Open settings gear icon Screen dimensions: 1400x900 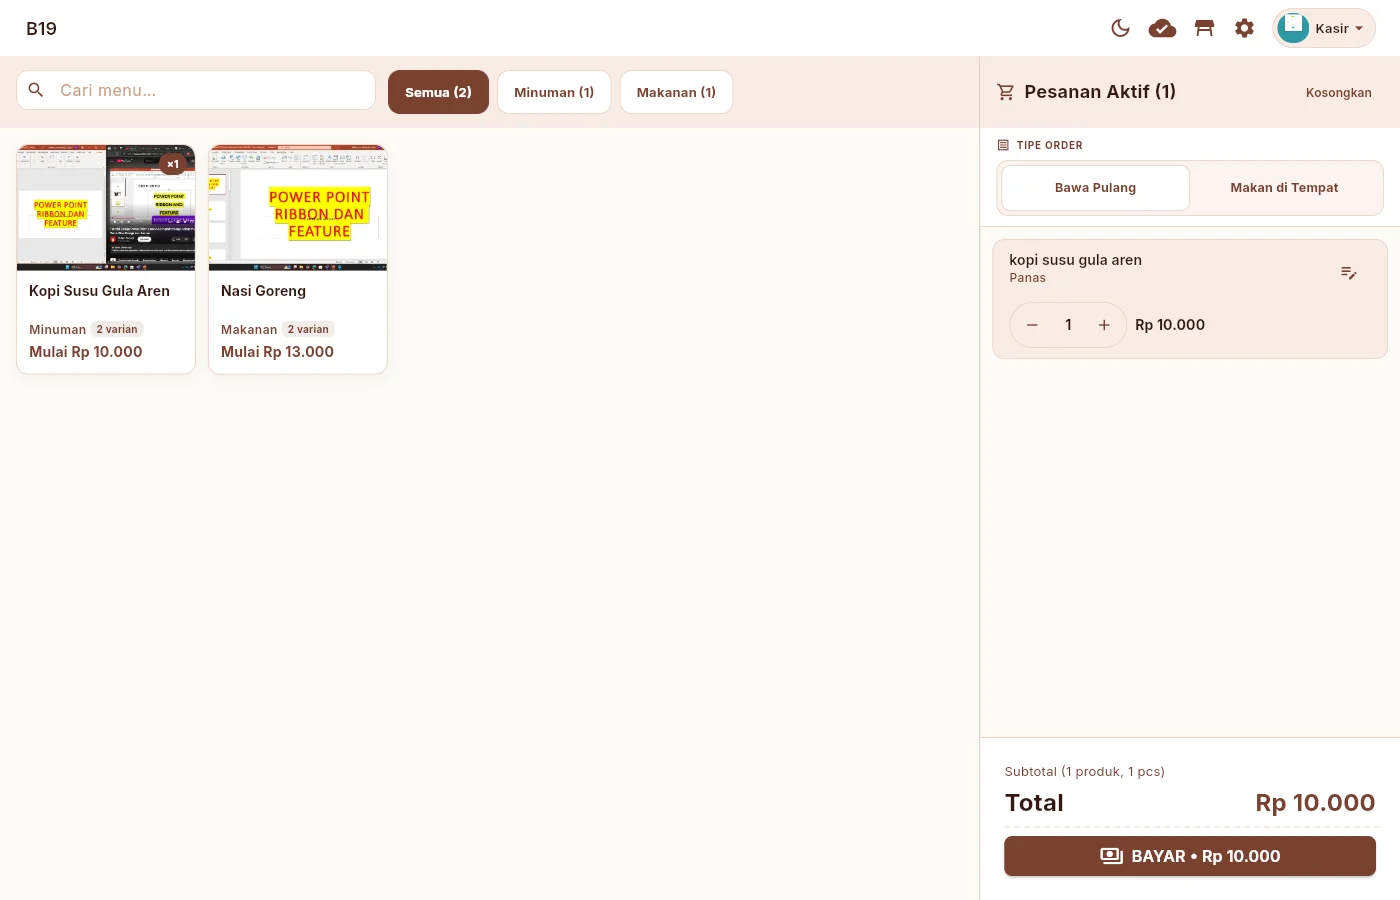pyautogui.click(x=1244, y=28)
